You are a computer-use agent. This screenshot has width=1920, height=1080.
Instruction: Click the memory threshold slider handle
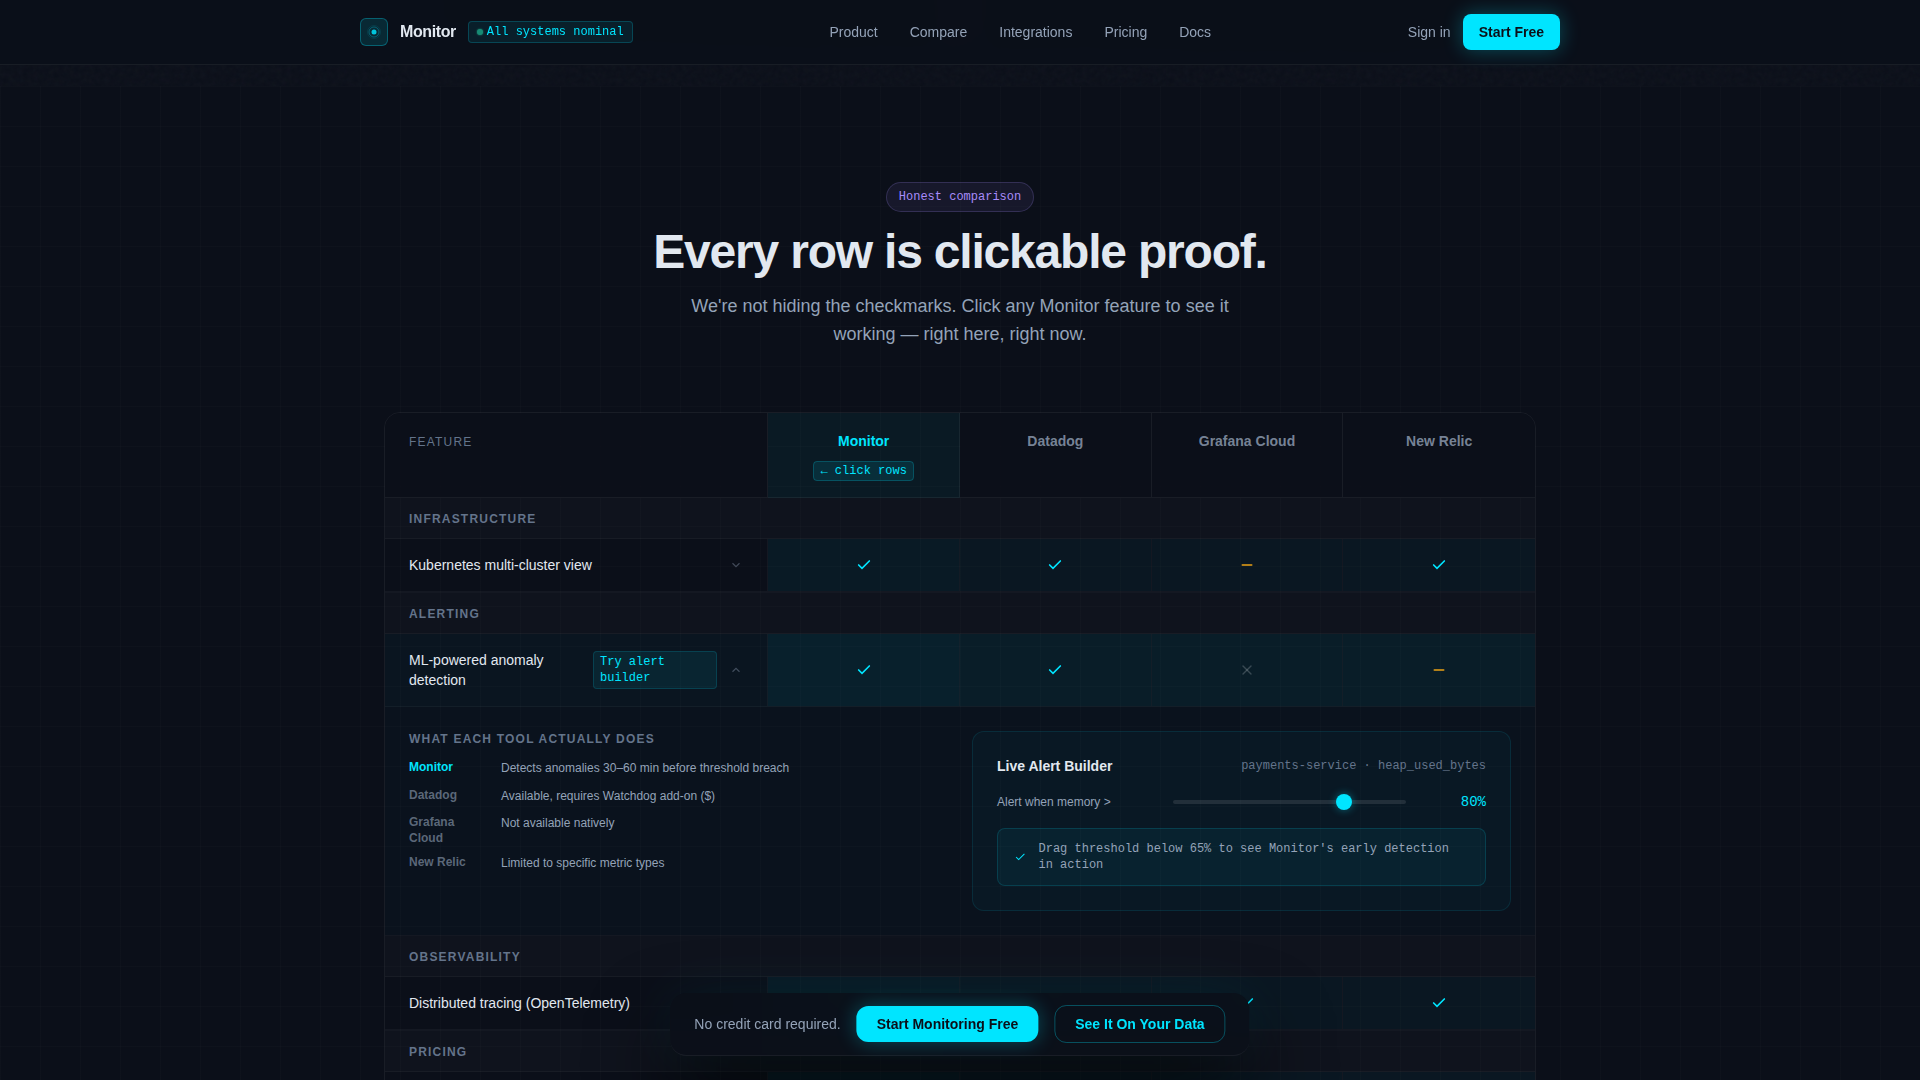1344,802
